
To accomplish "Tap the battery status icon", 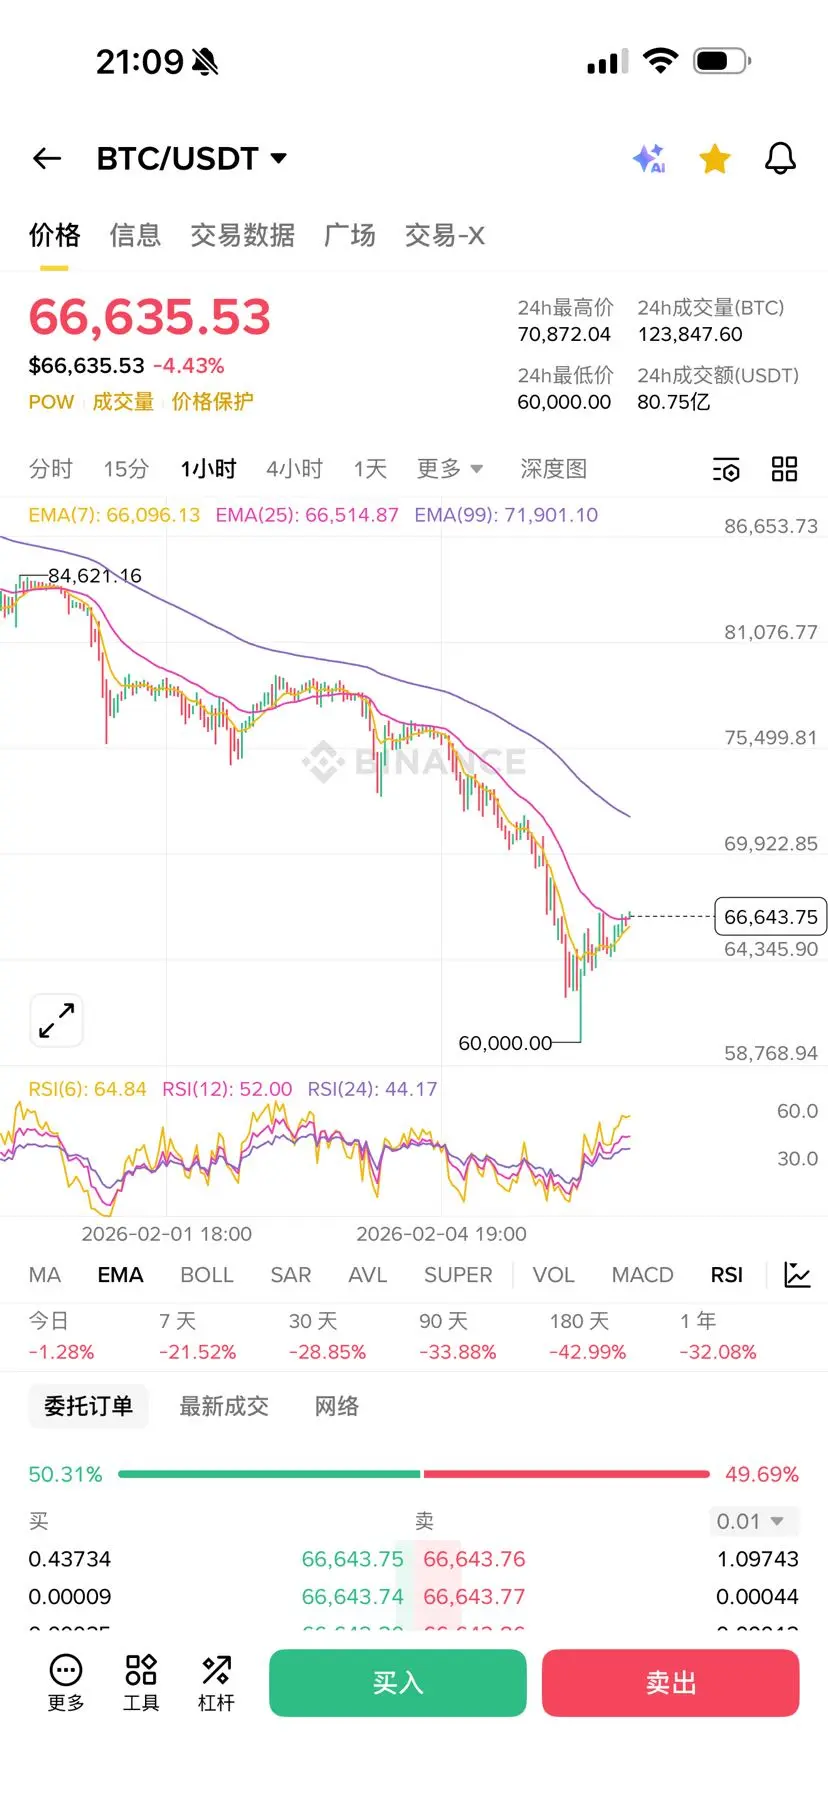I will pyautogui.click(x=721, y=61).
